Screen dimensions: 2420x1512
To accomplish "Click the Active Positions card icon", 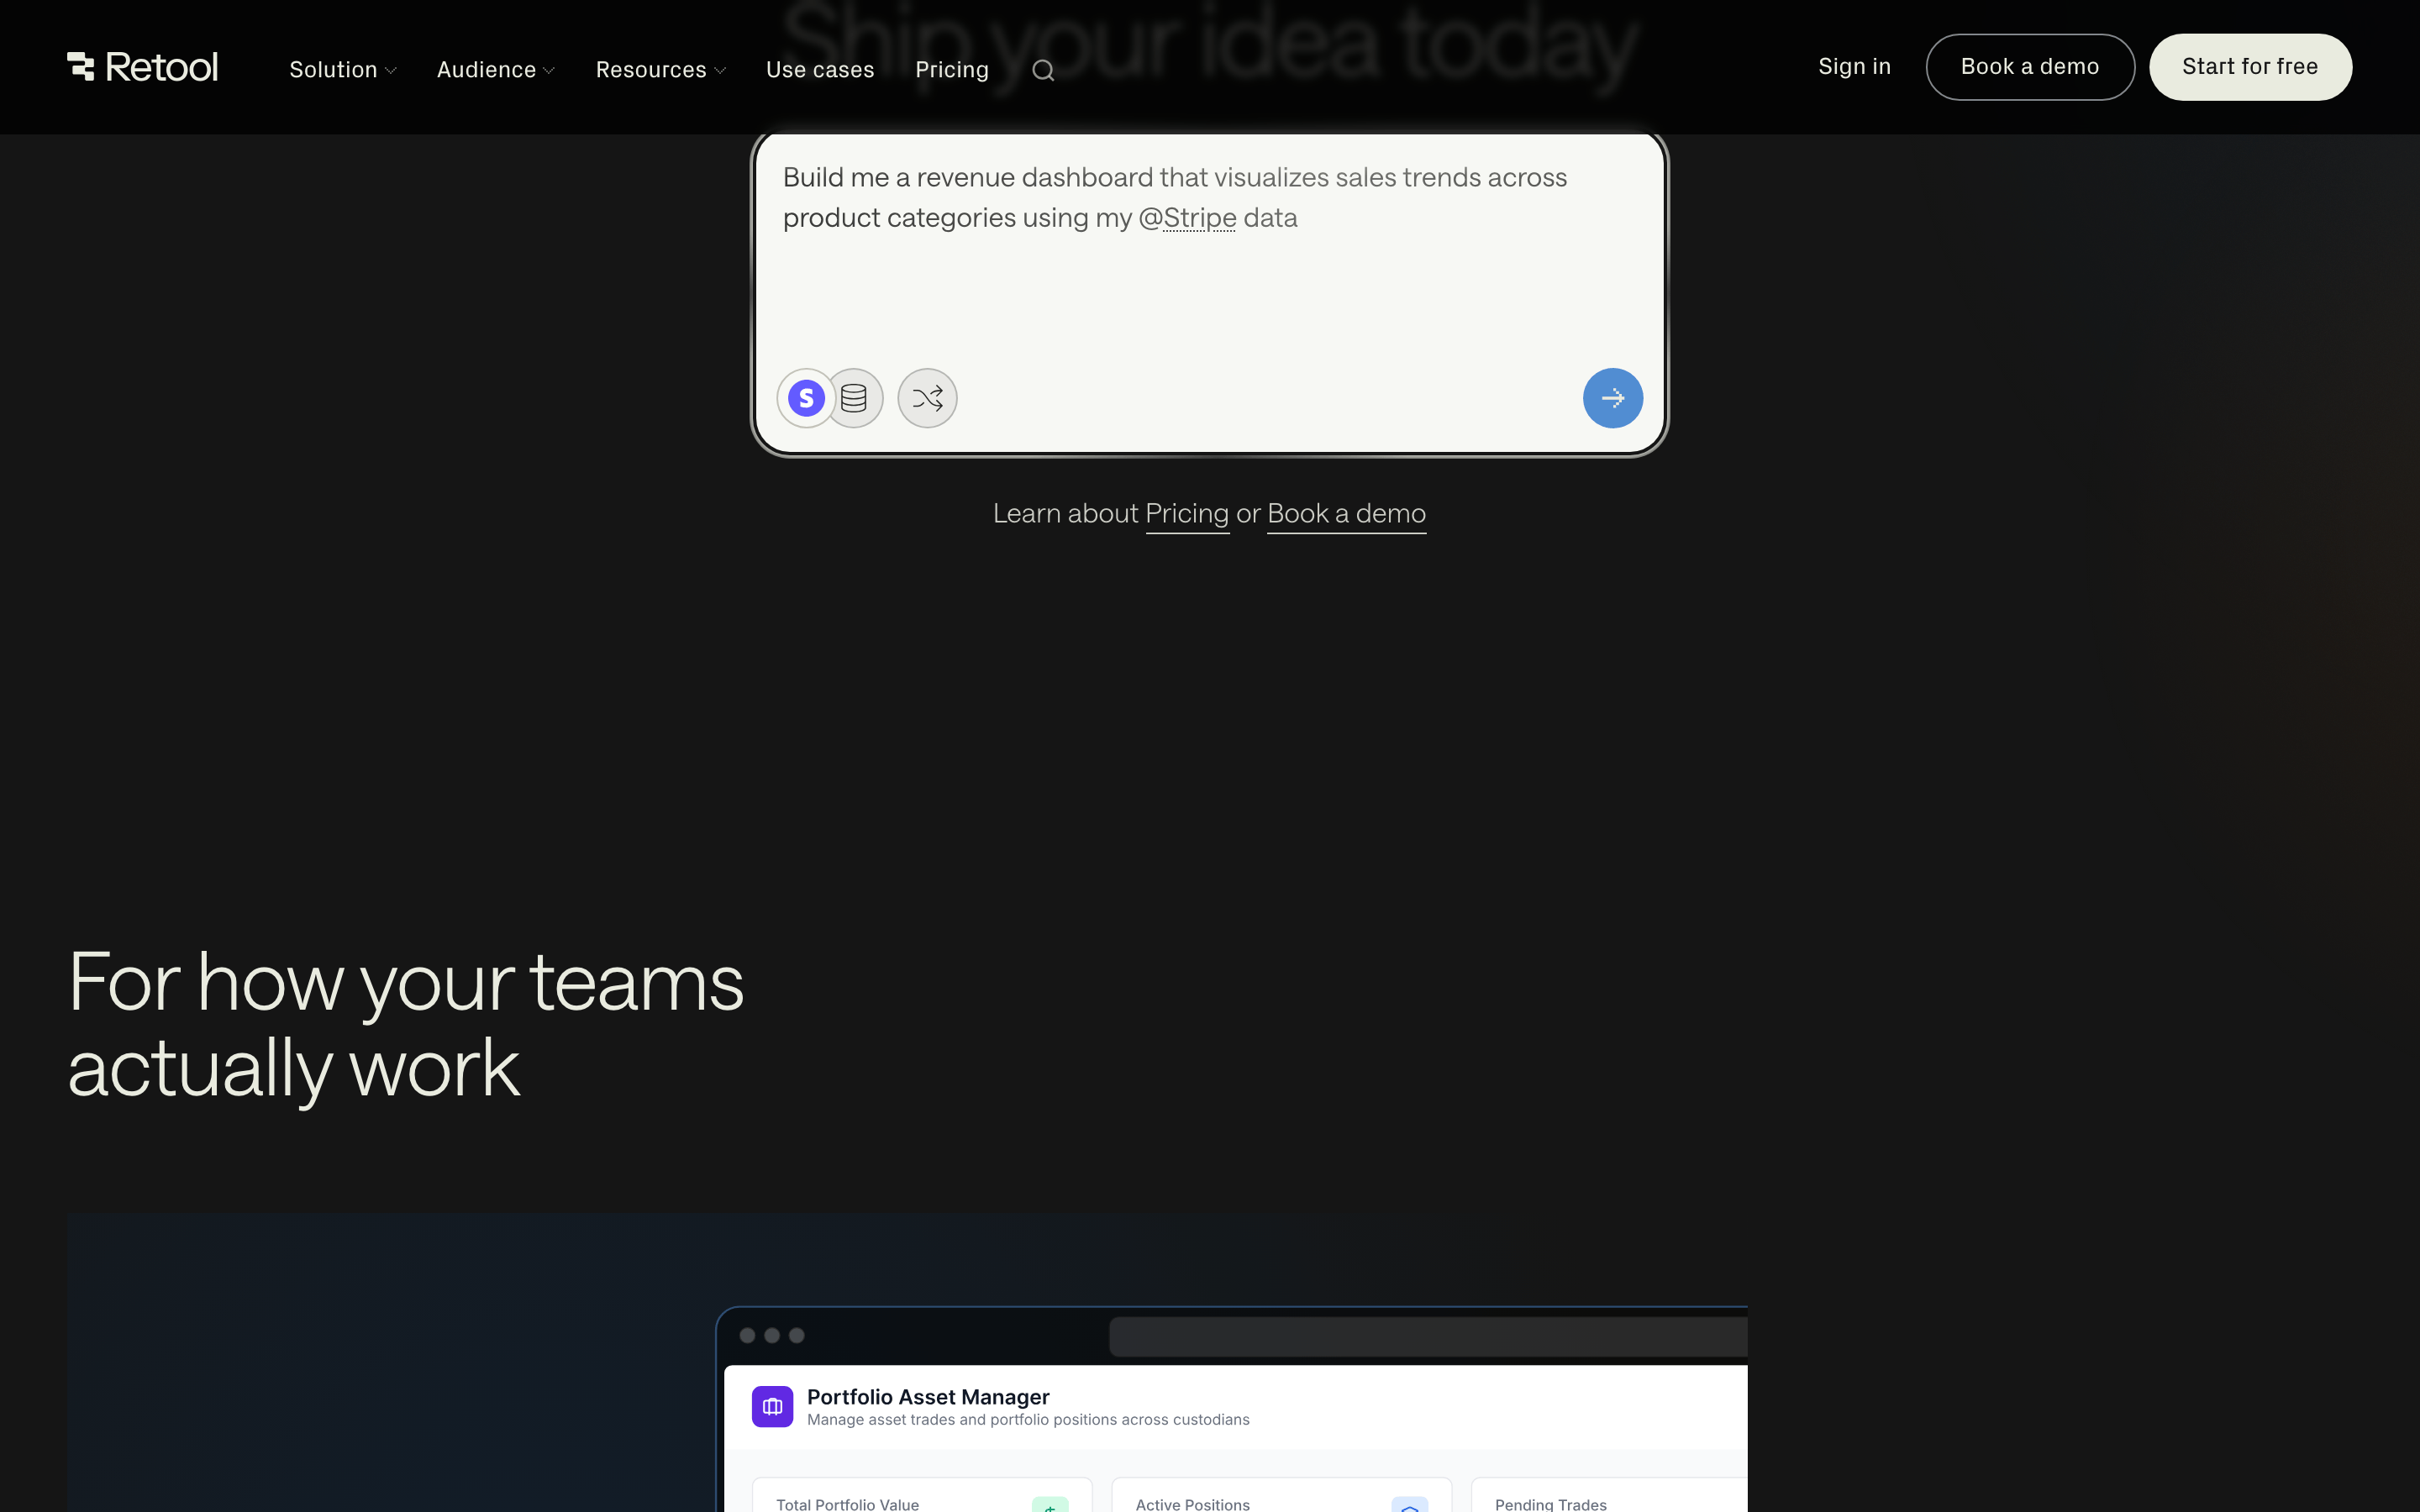I will [1409, 1504].
